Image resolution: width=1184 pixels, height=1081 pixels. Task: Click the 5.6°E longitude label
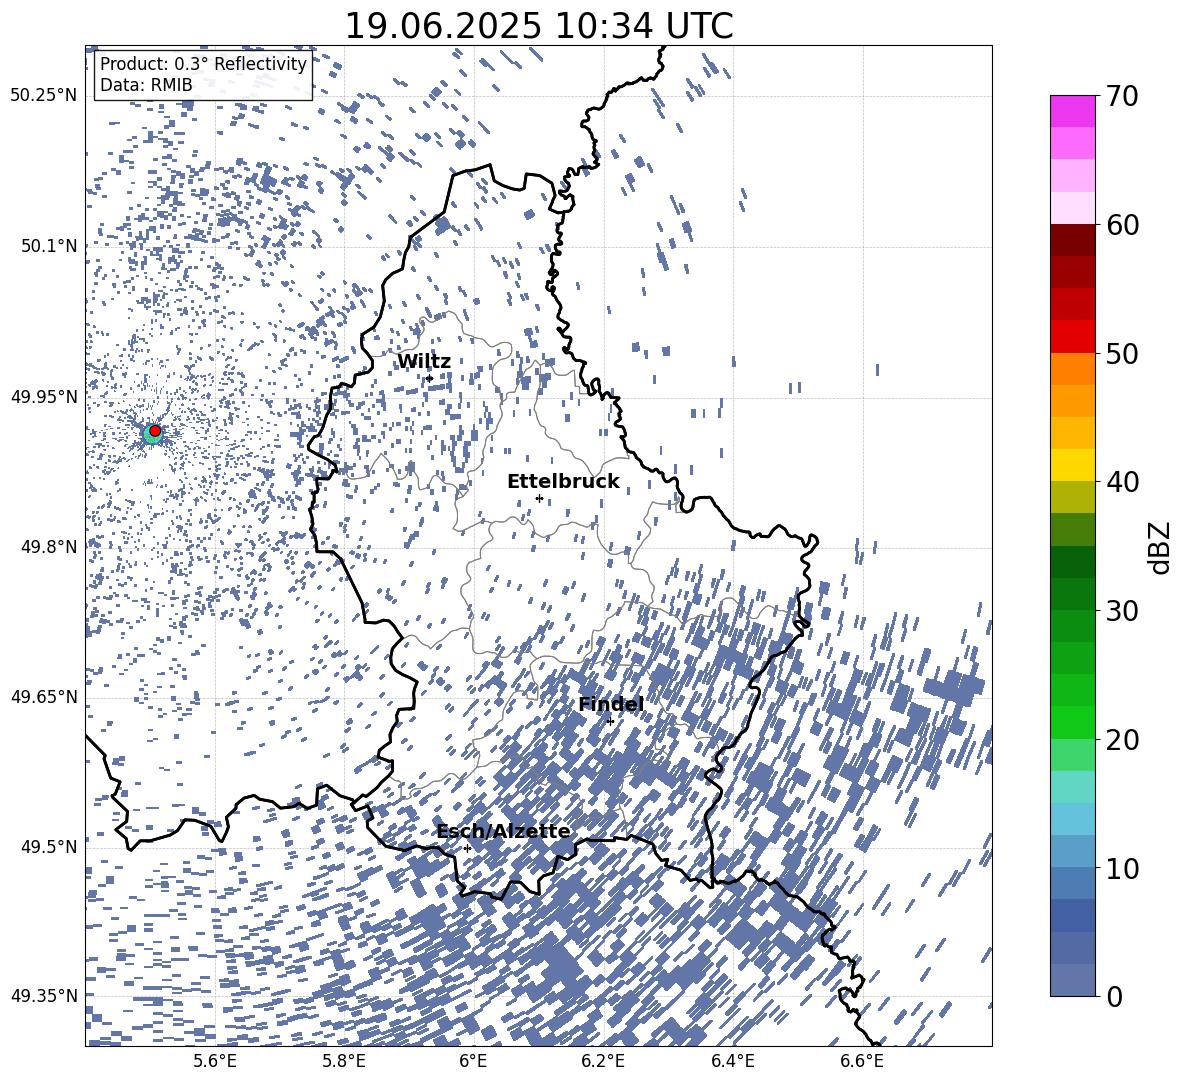[x=215, y=1062]
